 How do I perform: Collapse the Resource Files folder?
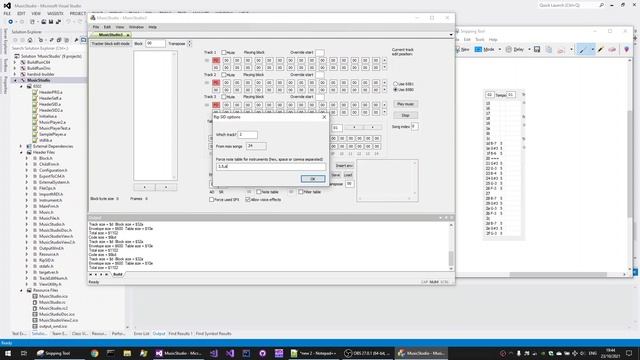[x=21, y=290]
